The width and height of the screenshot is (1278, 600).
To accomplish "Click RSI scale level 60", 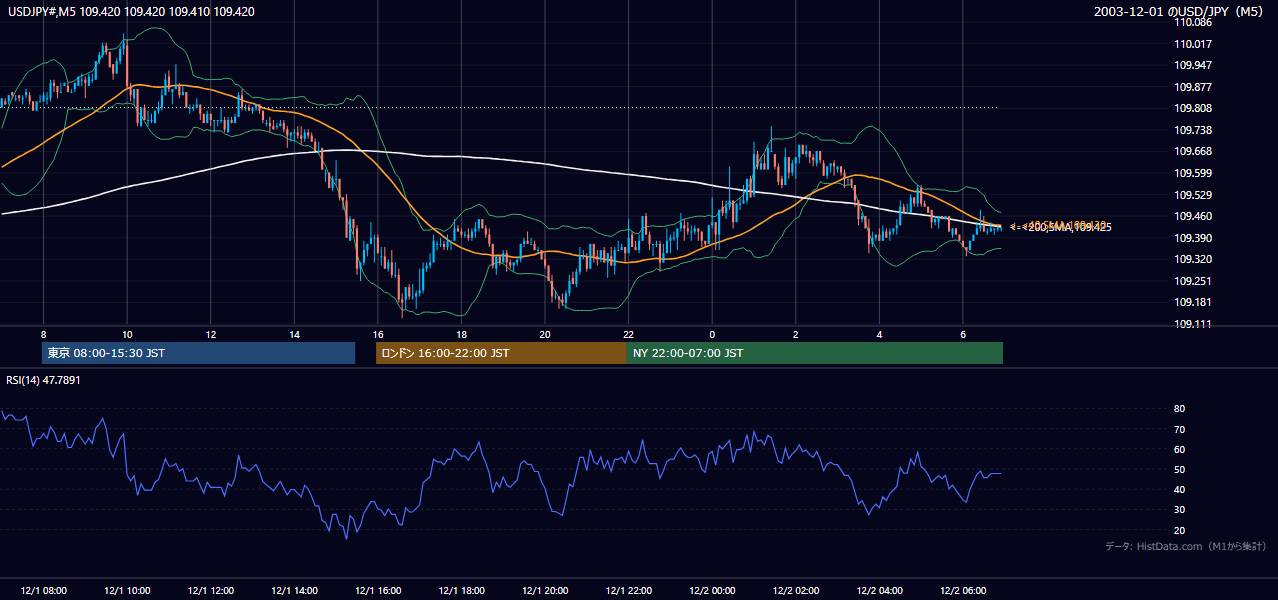I will pyautogui.click(x=1180, y=449).
